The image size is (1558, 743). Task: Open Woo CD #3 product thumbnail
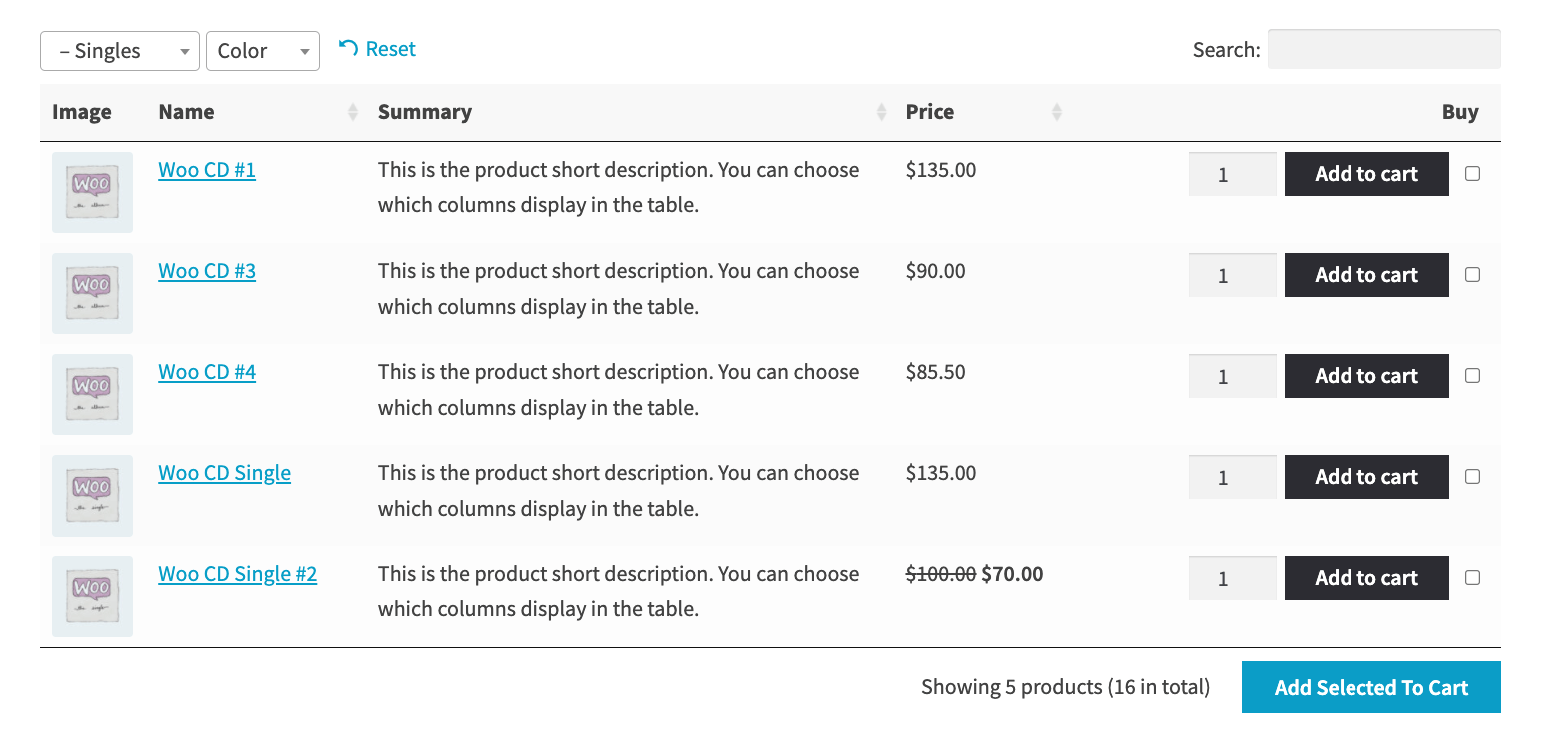point(92,293)
